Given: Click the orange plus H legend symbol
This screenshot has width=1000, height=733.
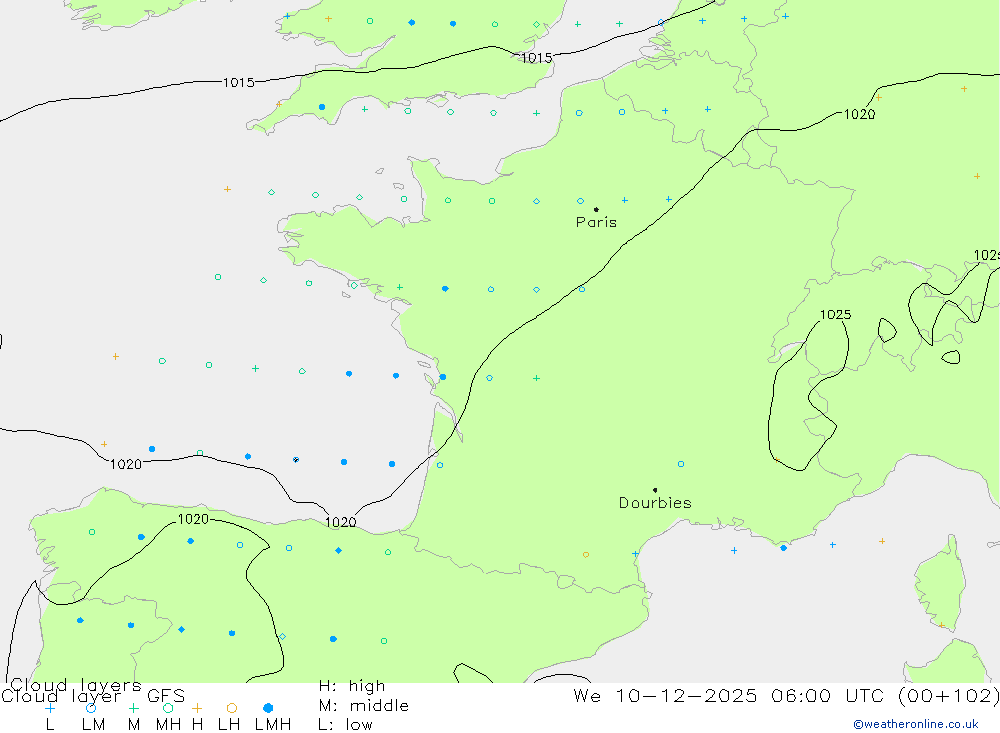Looking at the screenshot, I should (197, 708).
